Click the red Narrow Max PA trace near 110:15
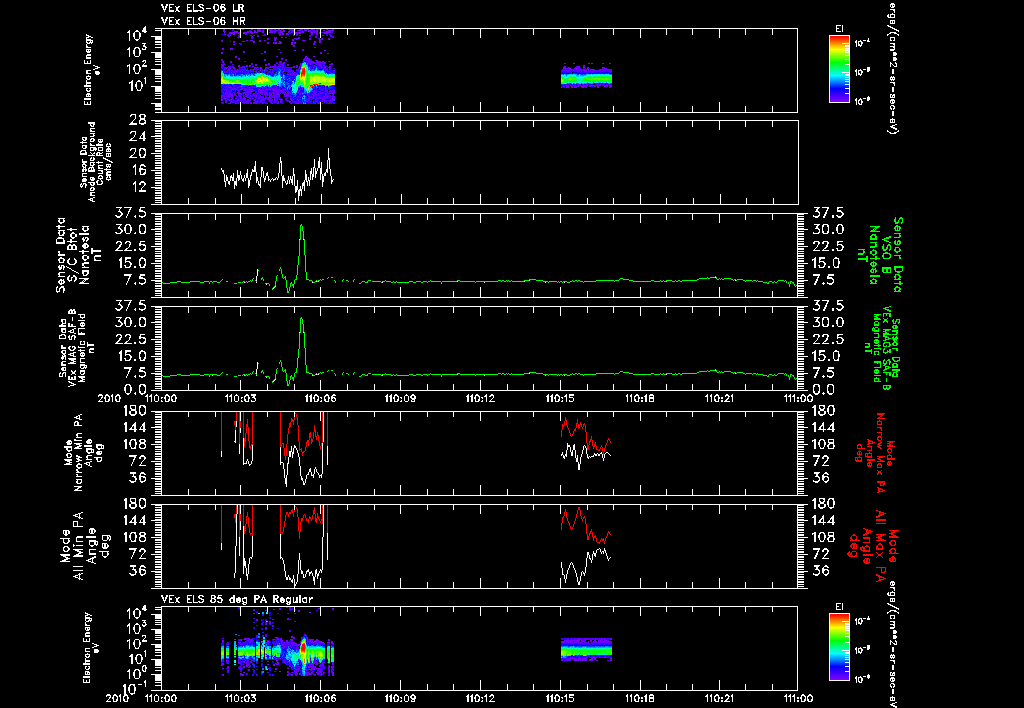This screenshot has width=1024, height=708. [x=586, y=436]
